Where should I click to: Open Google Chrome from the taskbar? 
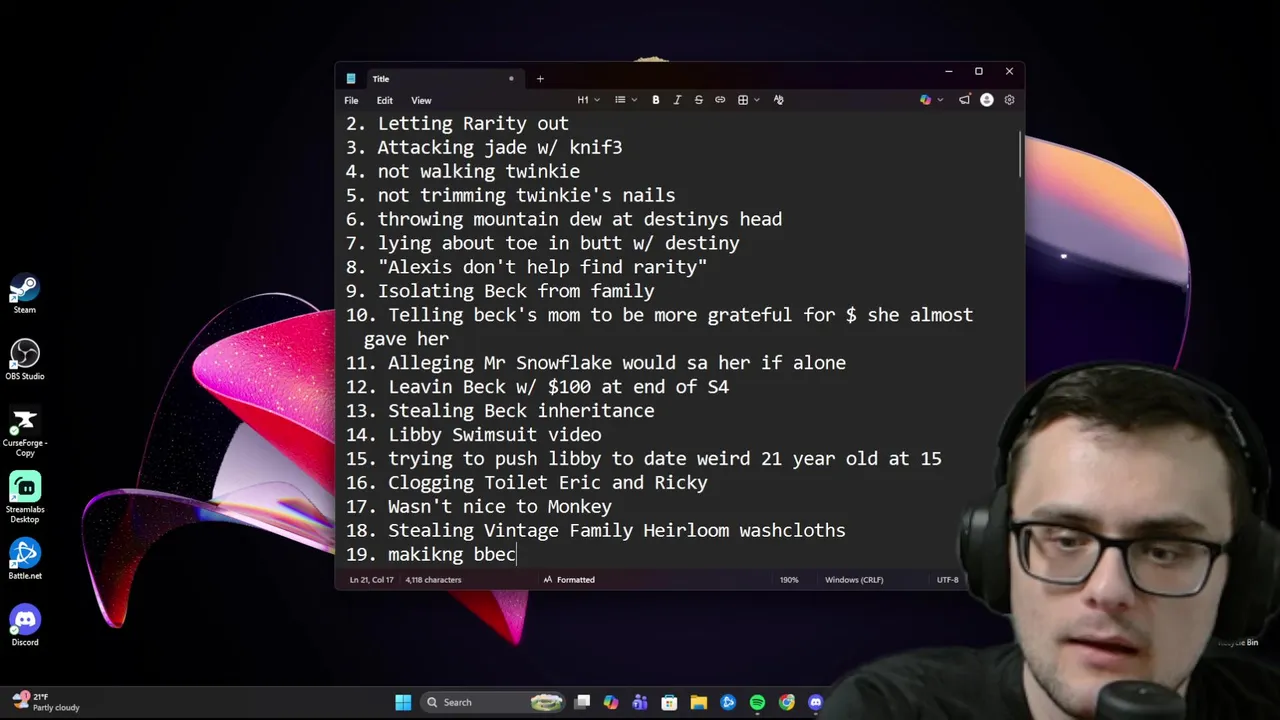786,702
